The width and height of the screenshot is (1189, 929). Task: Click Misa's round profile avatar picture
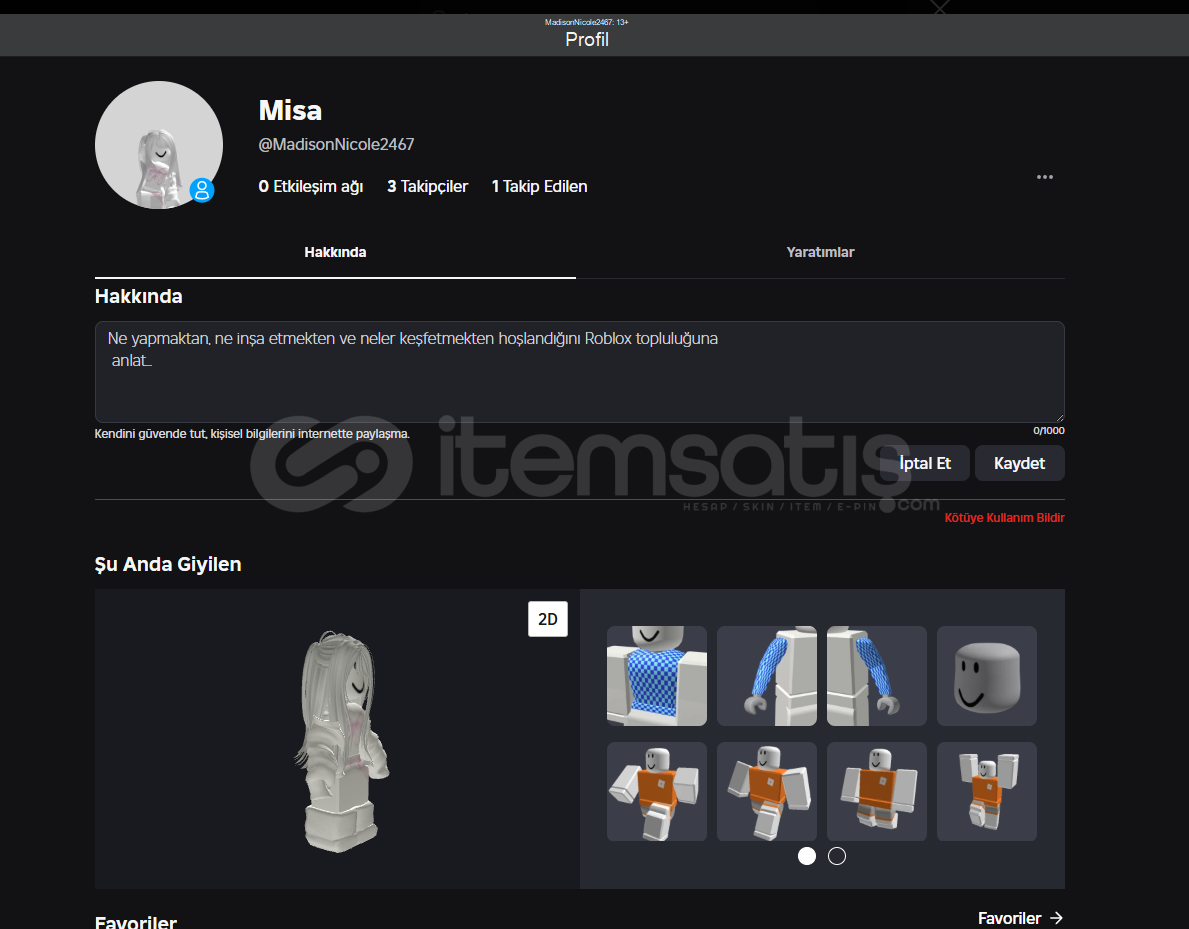tap(158, 145)
